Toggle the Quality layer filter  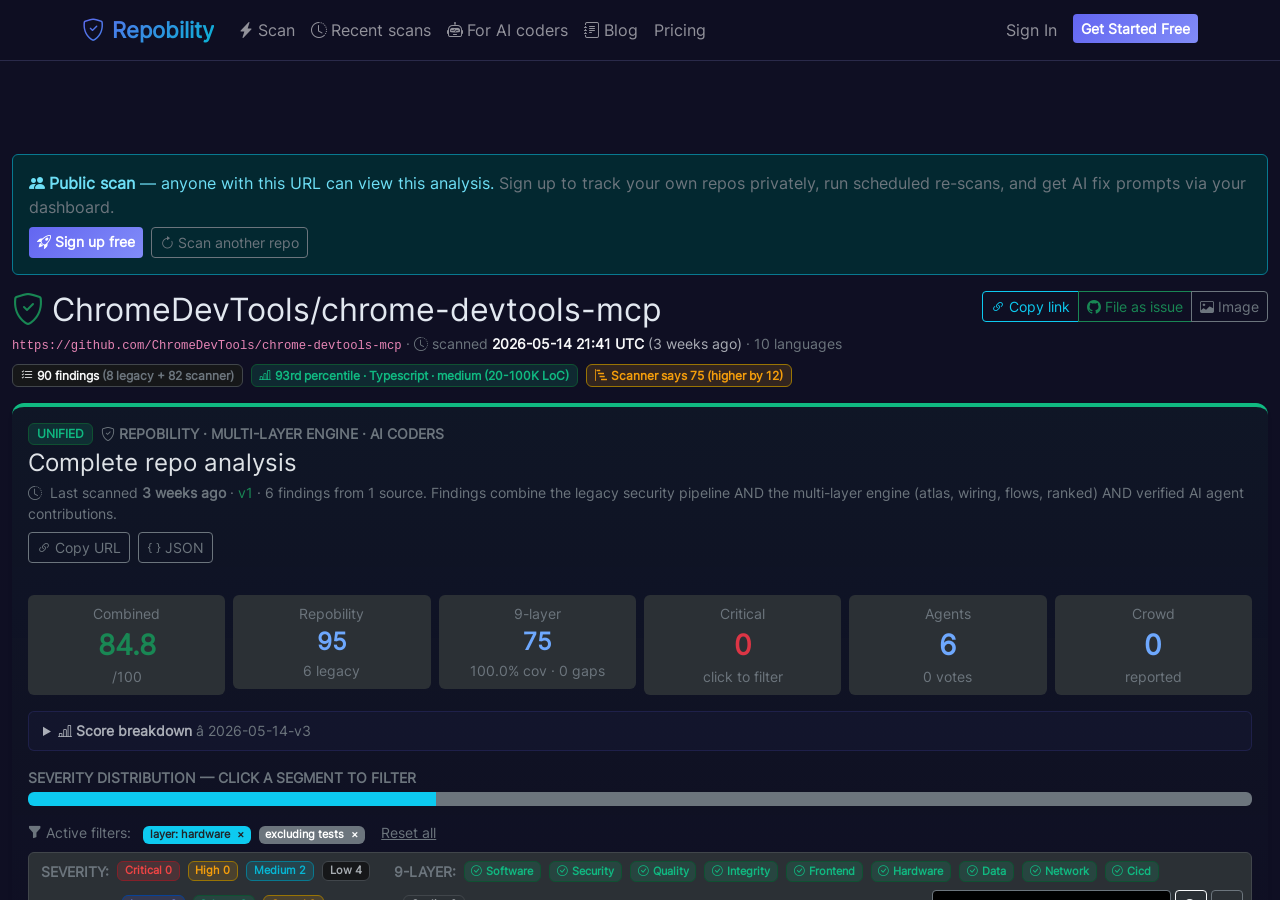663,872
